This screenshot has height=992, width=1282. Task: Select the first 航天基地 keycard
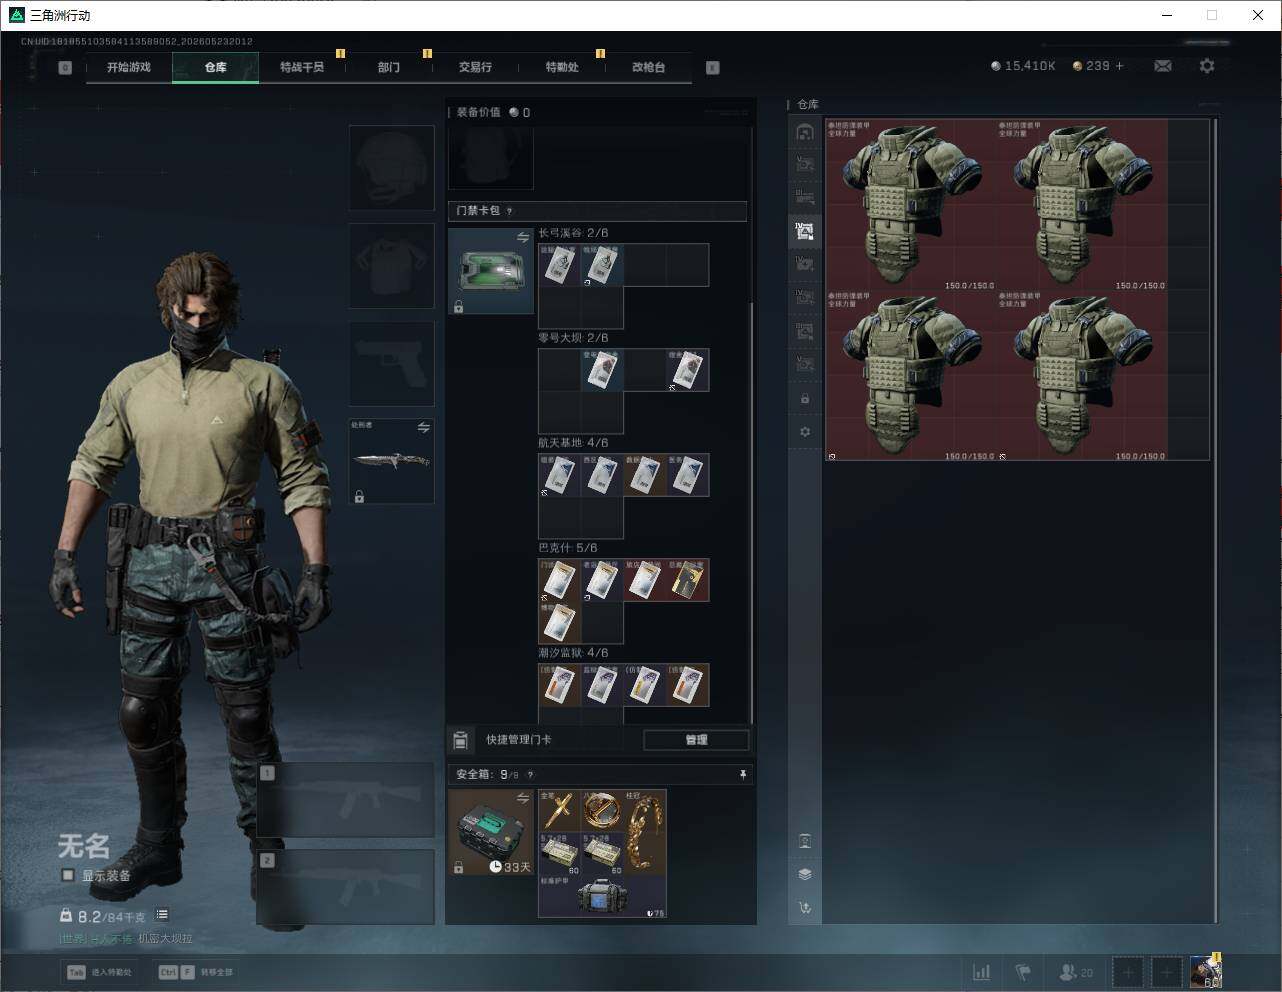(560, 475)
